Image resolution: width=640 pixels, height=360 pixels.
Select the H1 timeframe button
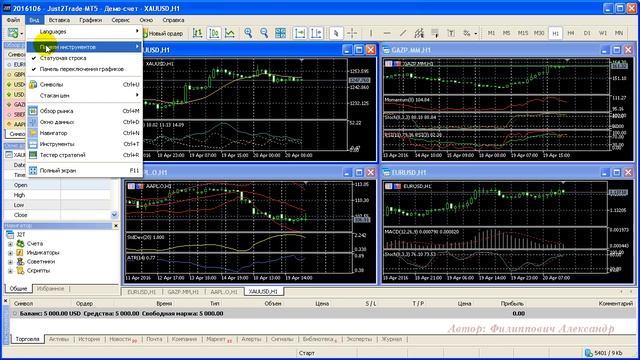coord(555,33)
